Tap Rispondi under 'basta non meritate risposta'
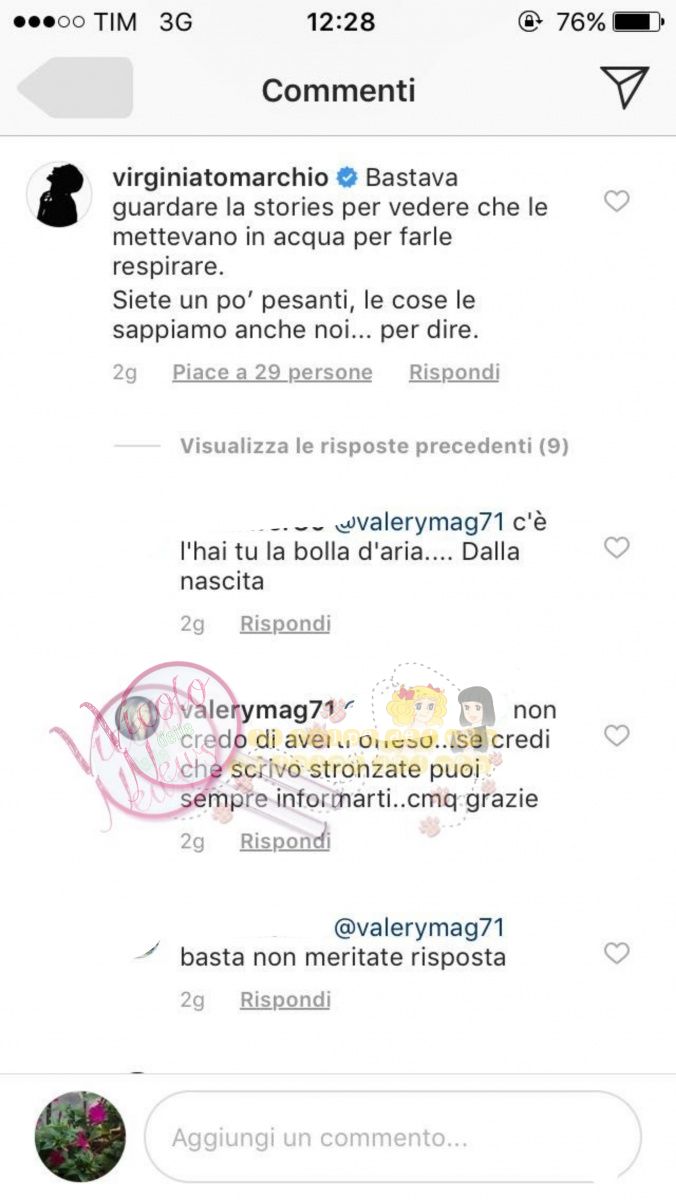Viewport: 676px width, 1200px height. tap(285, 1000)
